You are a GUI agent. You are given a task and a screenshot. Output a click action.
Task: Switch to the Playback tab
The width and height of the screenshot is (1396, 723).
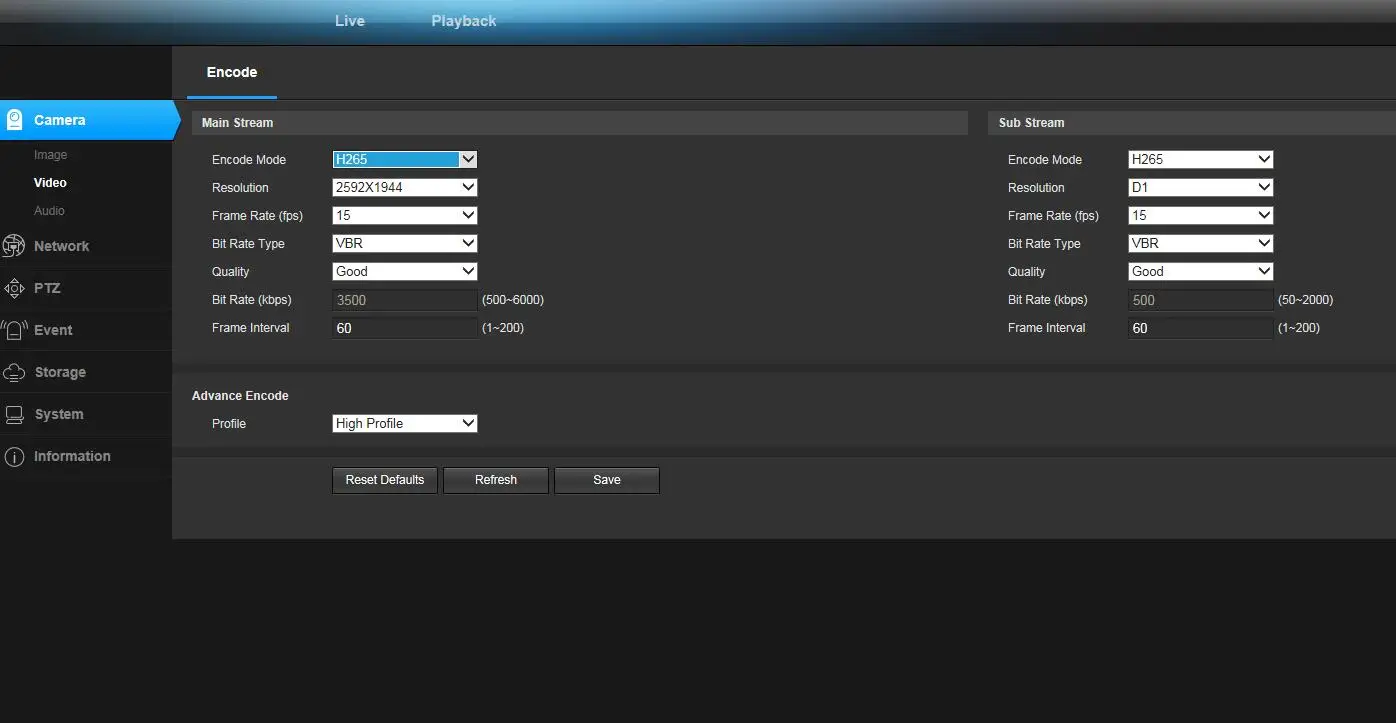pos(464,21)
